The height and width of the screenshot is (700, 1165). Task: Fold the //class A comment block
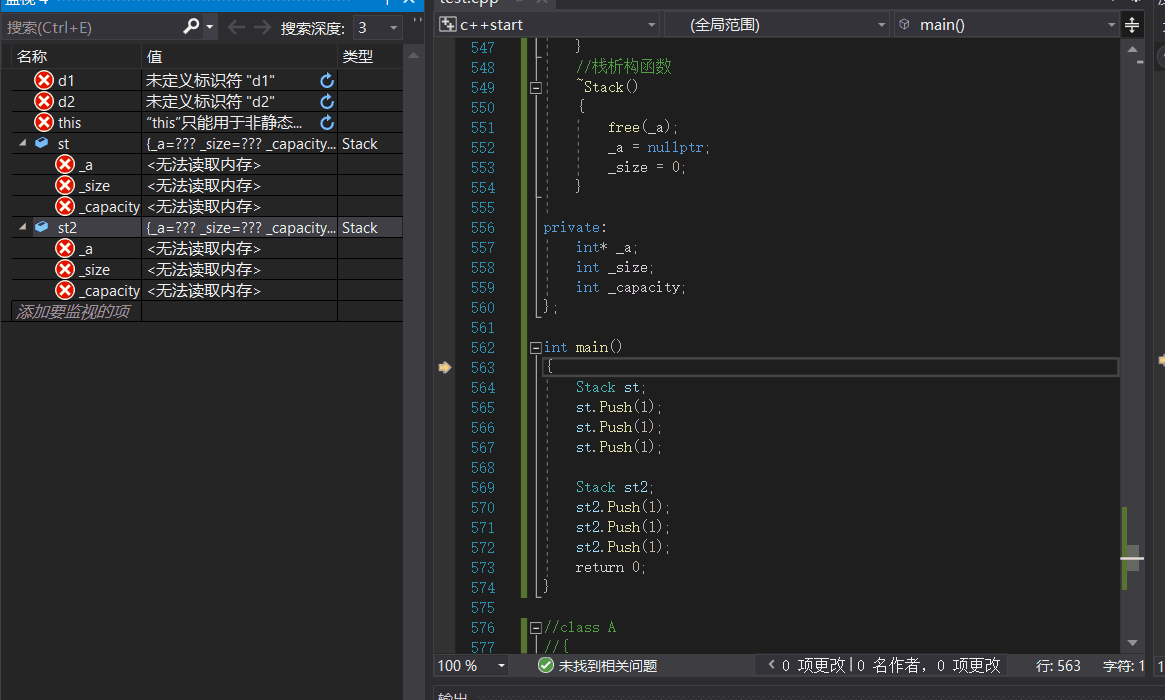(536, 628)
